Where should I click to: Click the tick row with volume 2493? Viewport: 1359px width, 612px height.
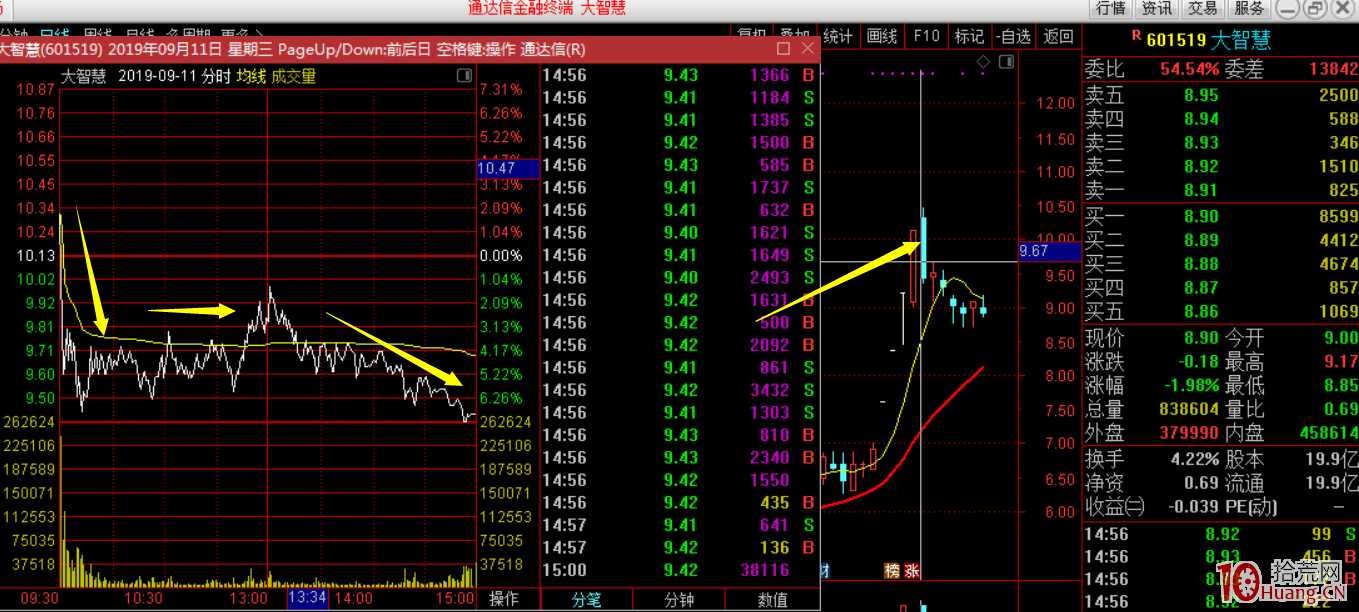pyautogui.click(x=680, y=277)
